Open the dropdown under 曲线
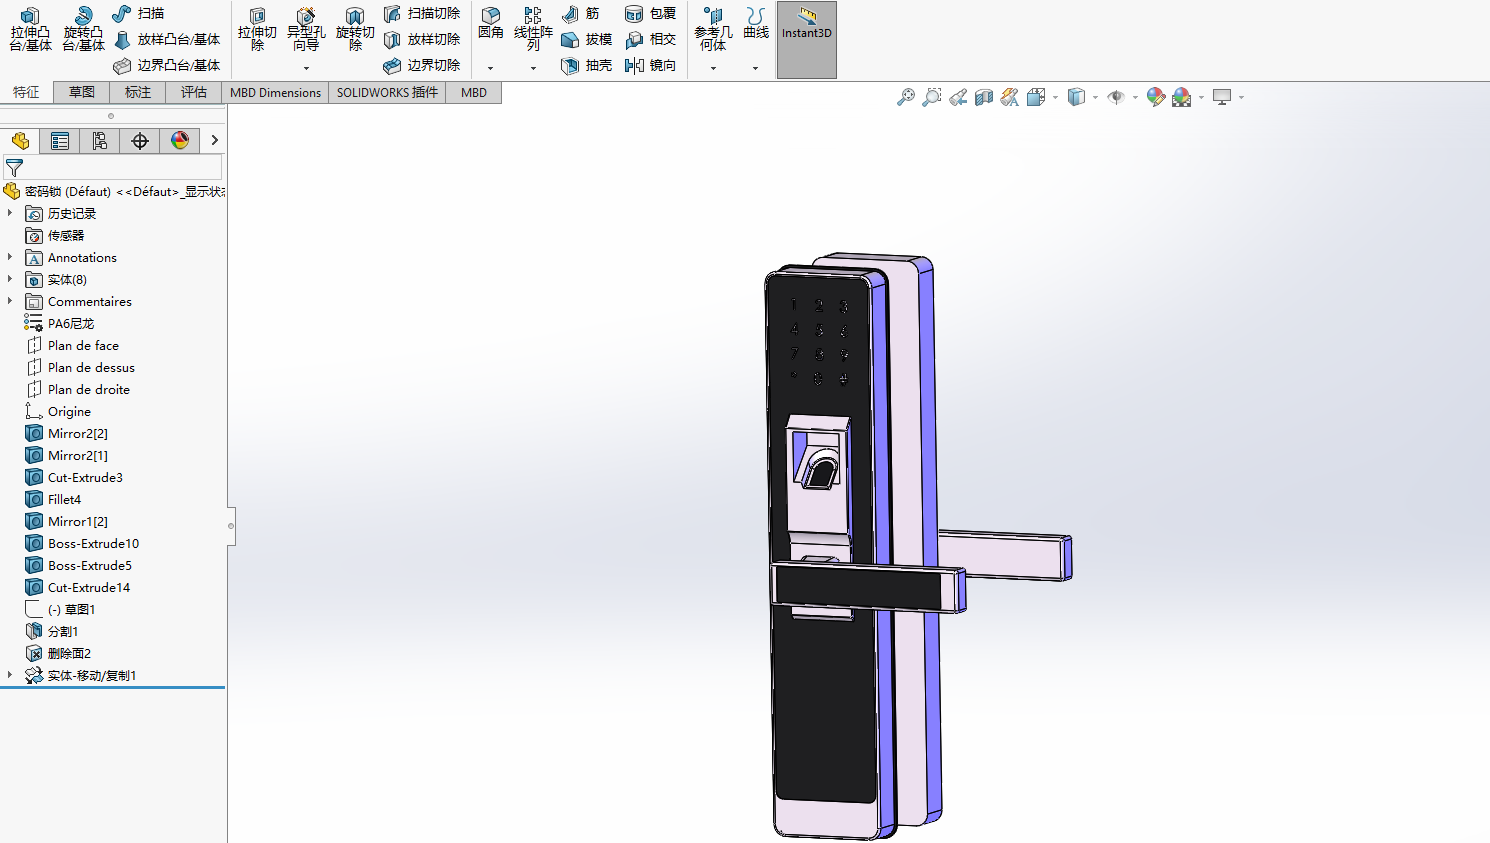Viewport: 1490px width, 843px height. click(755, 68)
